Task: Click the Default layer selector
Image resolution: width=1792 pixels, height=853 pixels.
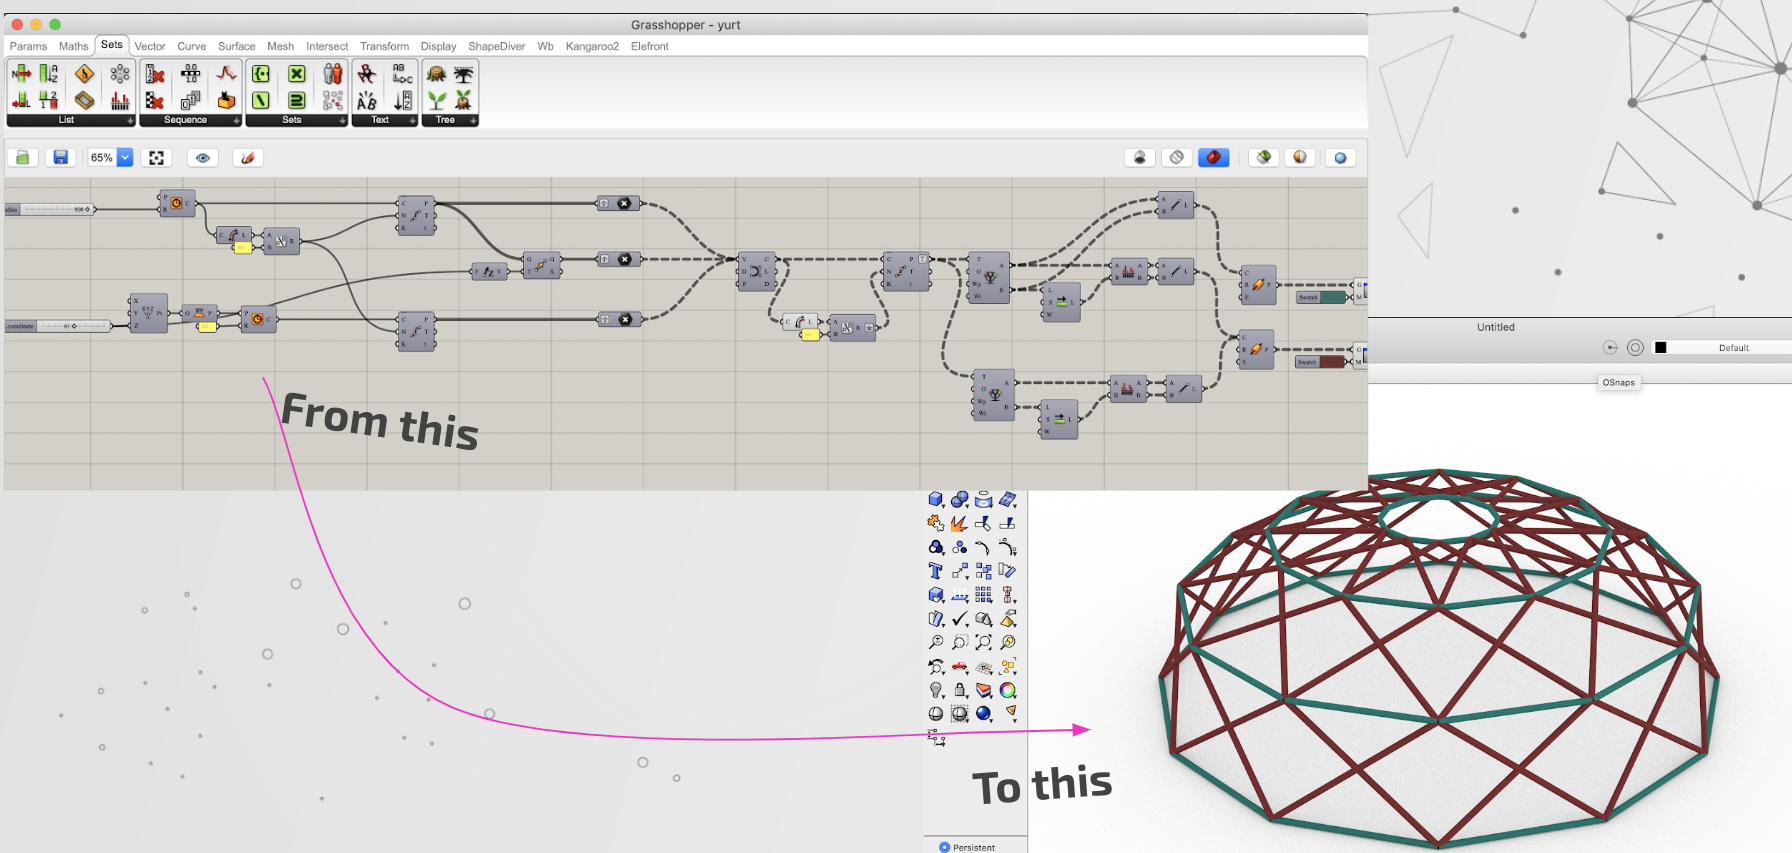Action: coord(1733,348)
